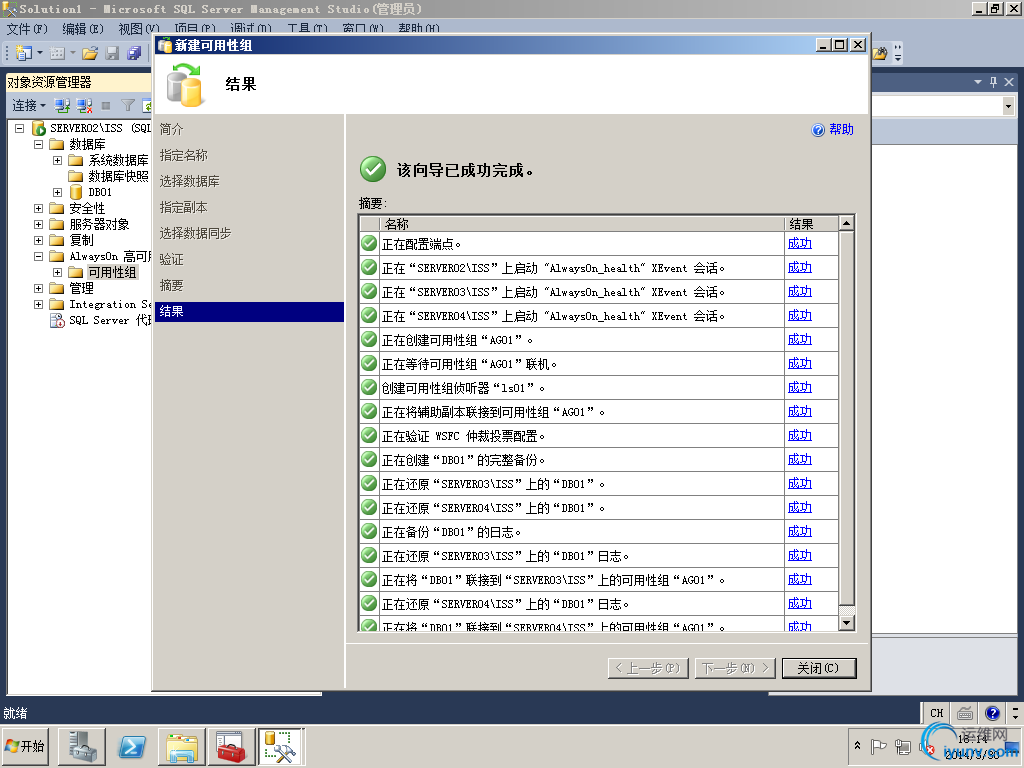Select the SQL Server Agent node

[x=101, y=320]
